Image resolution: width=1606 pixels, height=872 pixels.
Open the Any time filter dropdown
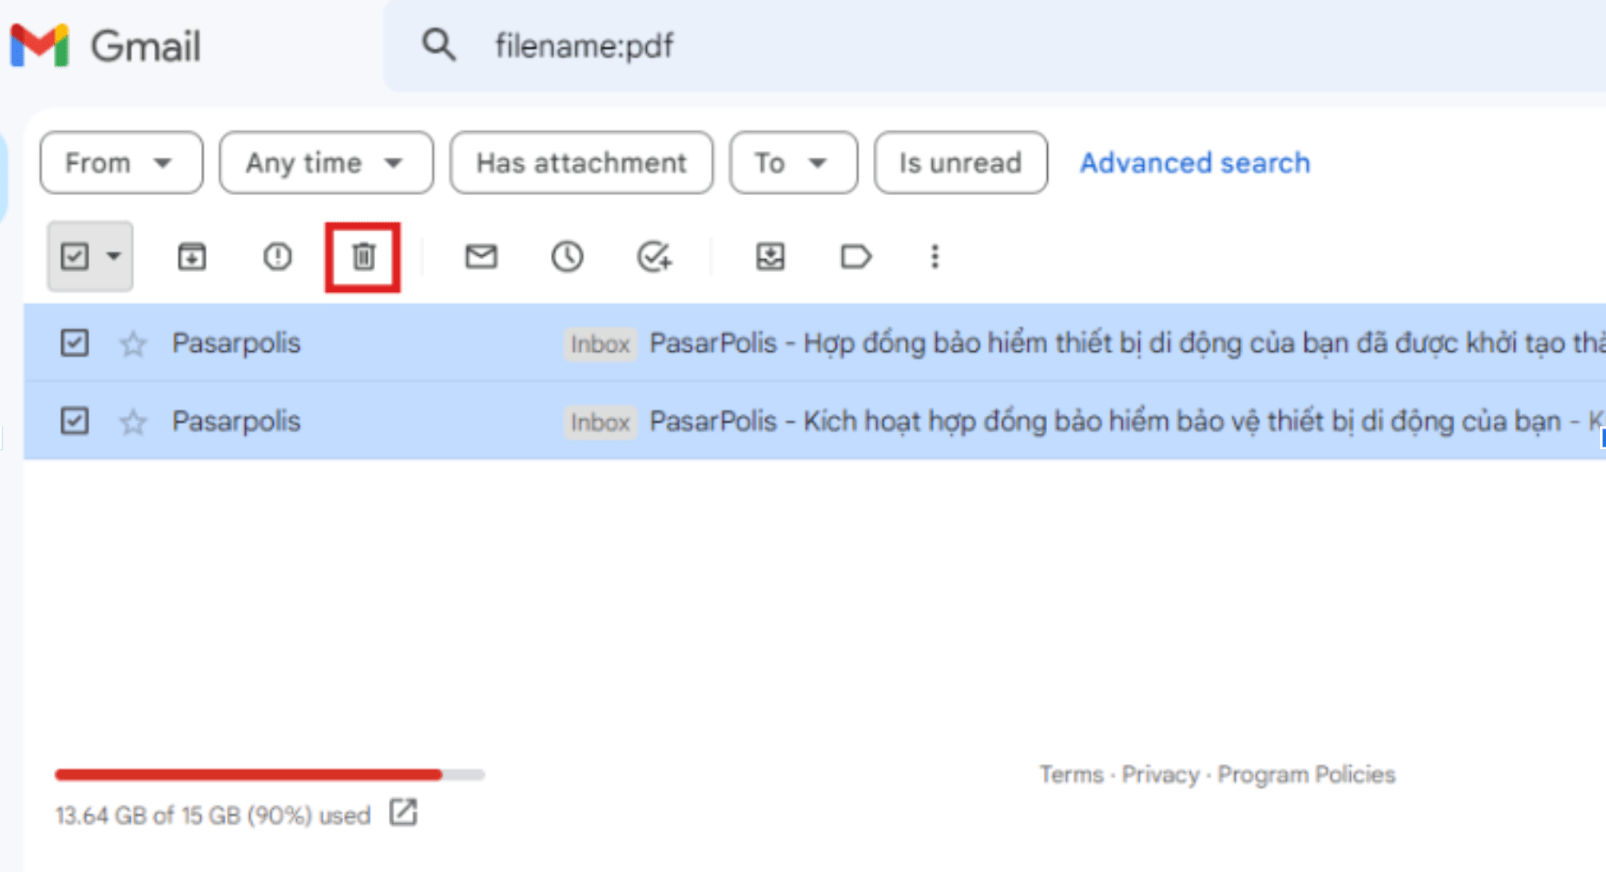(x=326, y=162)
